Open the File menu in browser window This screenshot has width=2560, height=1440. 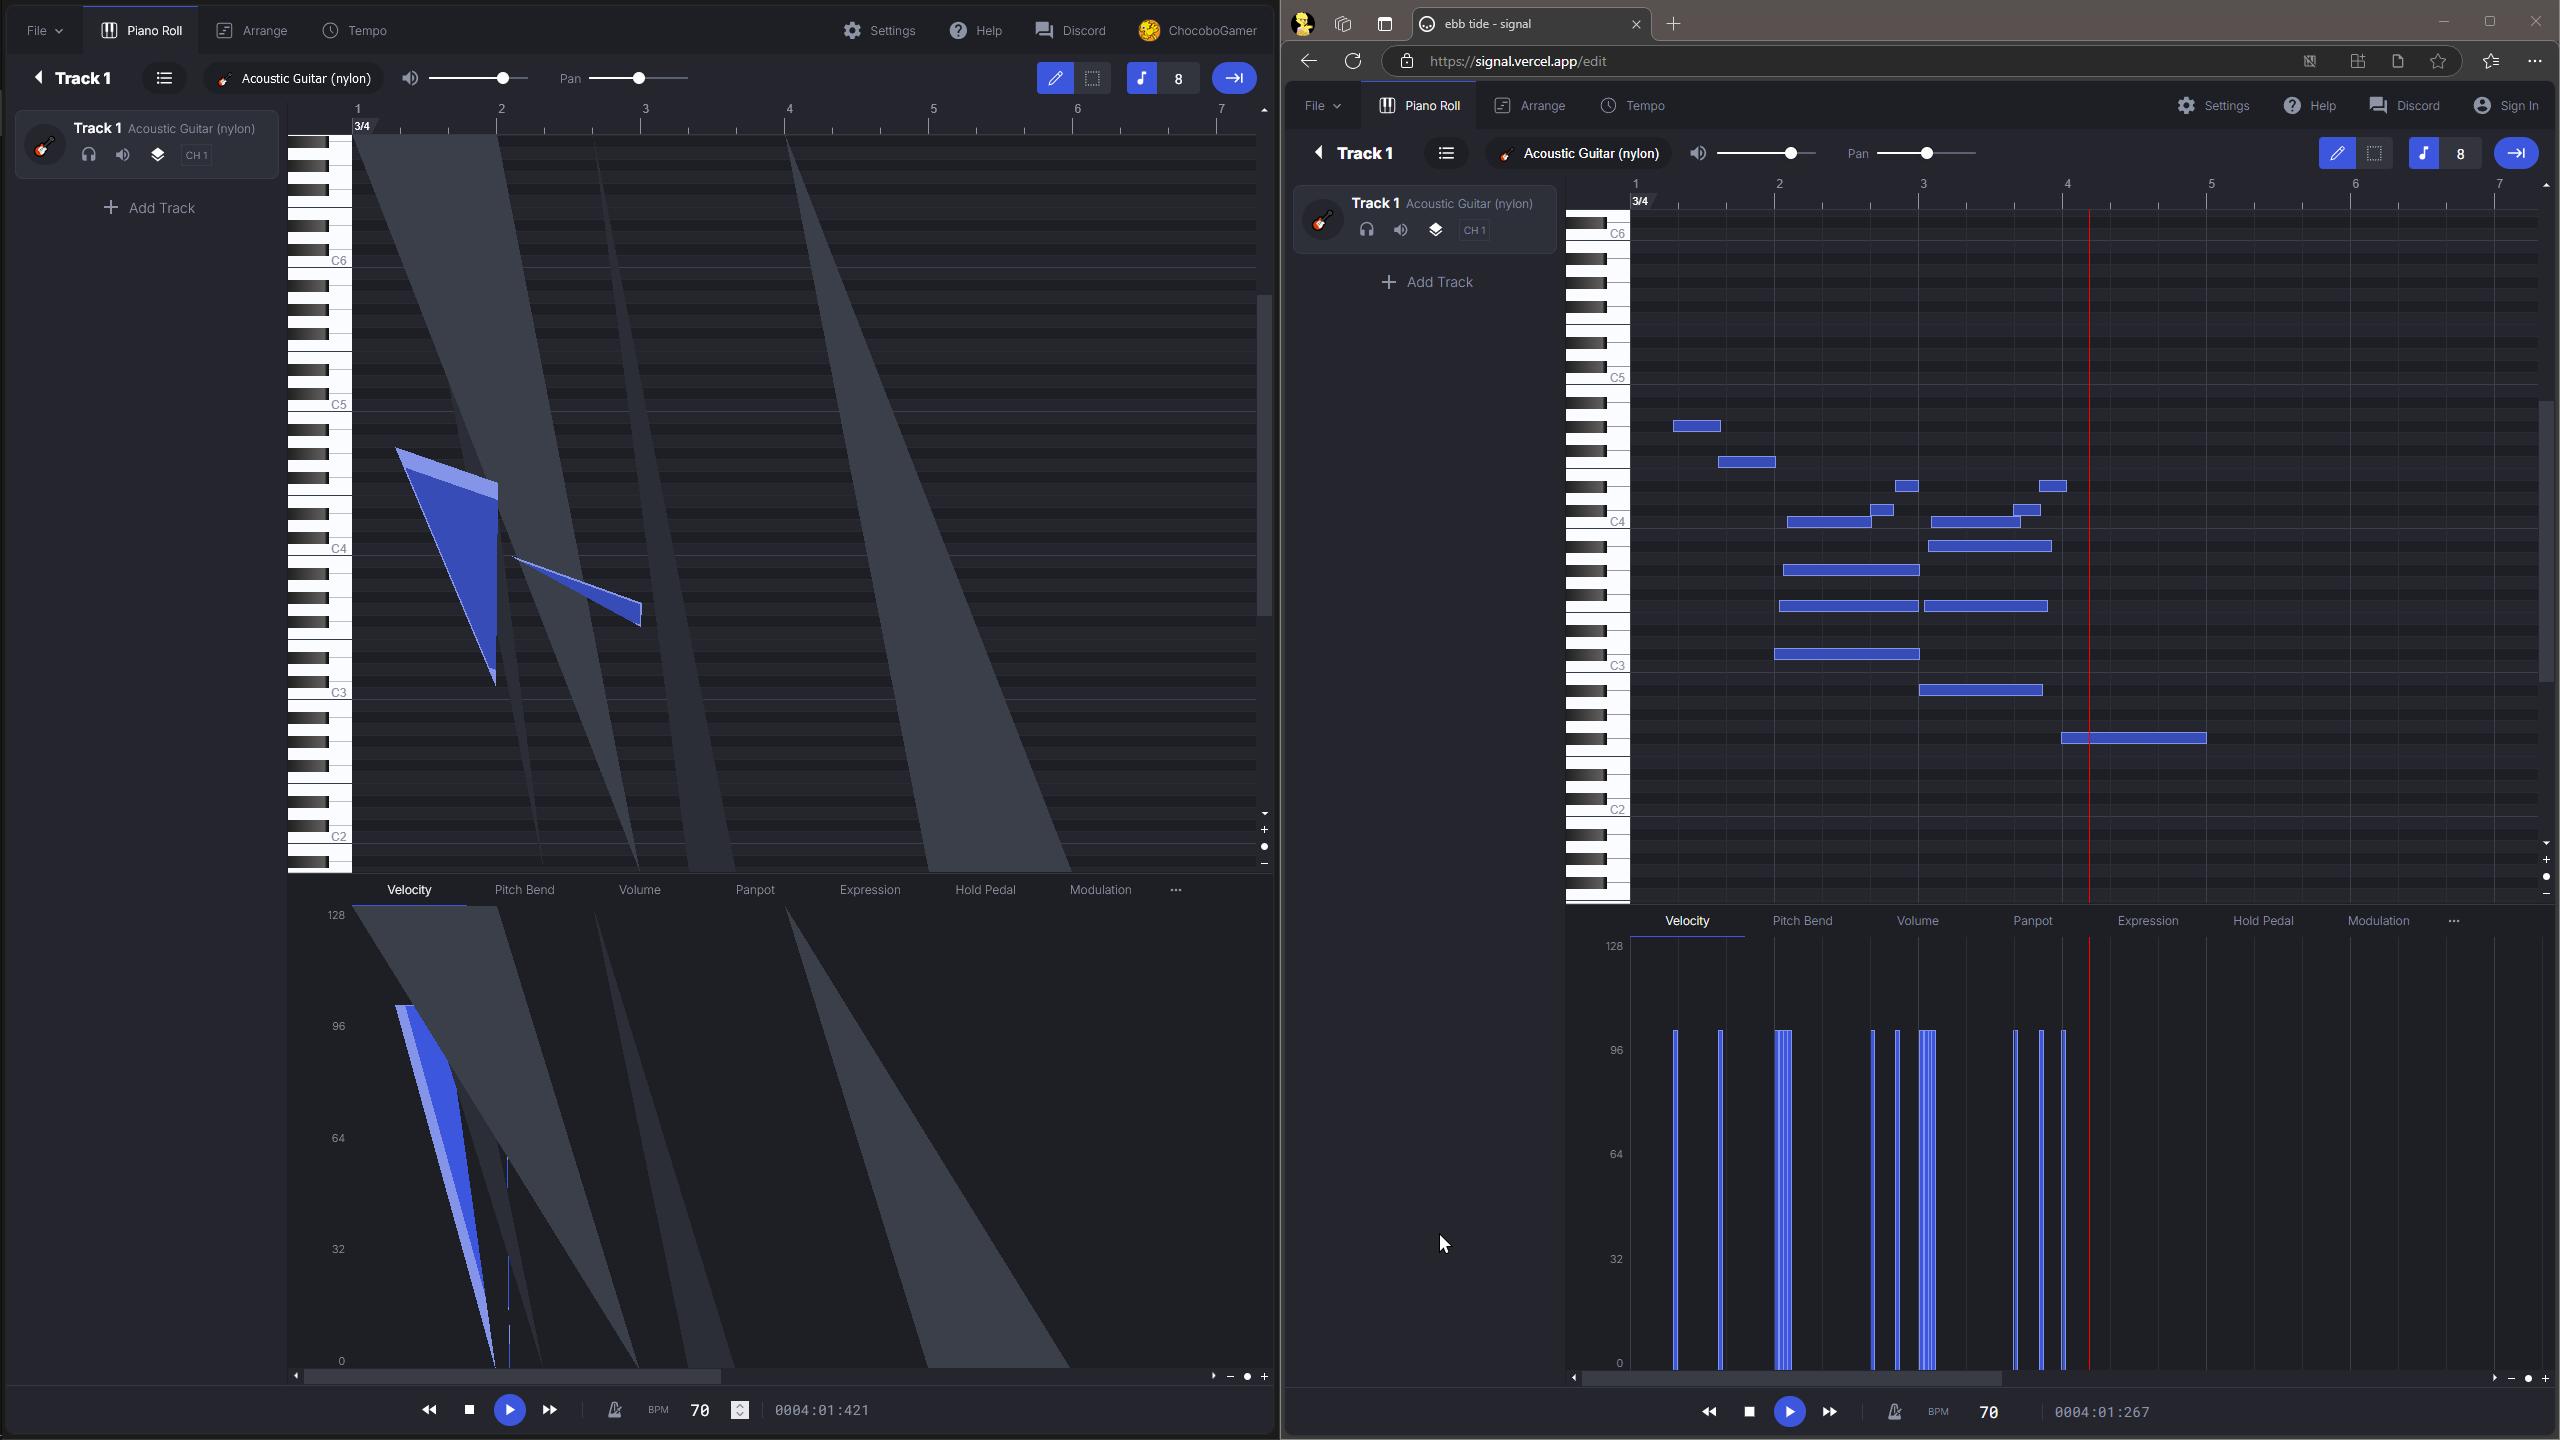click(x=1322, y=106)
